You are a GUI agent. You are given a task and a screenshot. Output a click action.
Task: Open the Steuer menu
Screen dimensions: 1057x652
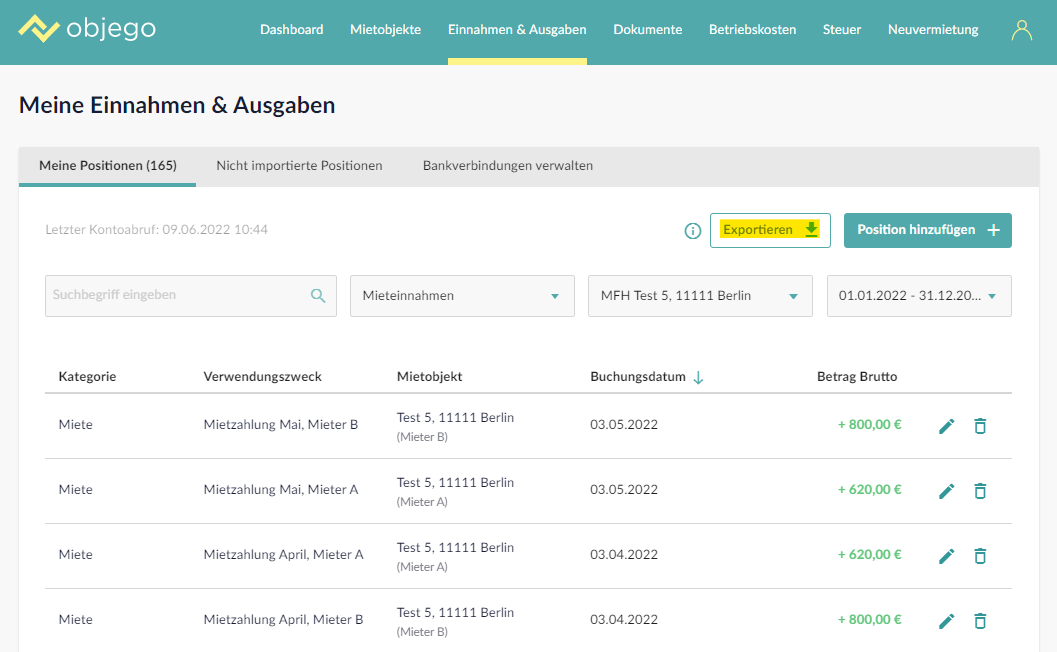[842, 30]
